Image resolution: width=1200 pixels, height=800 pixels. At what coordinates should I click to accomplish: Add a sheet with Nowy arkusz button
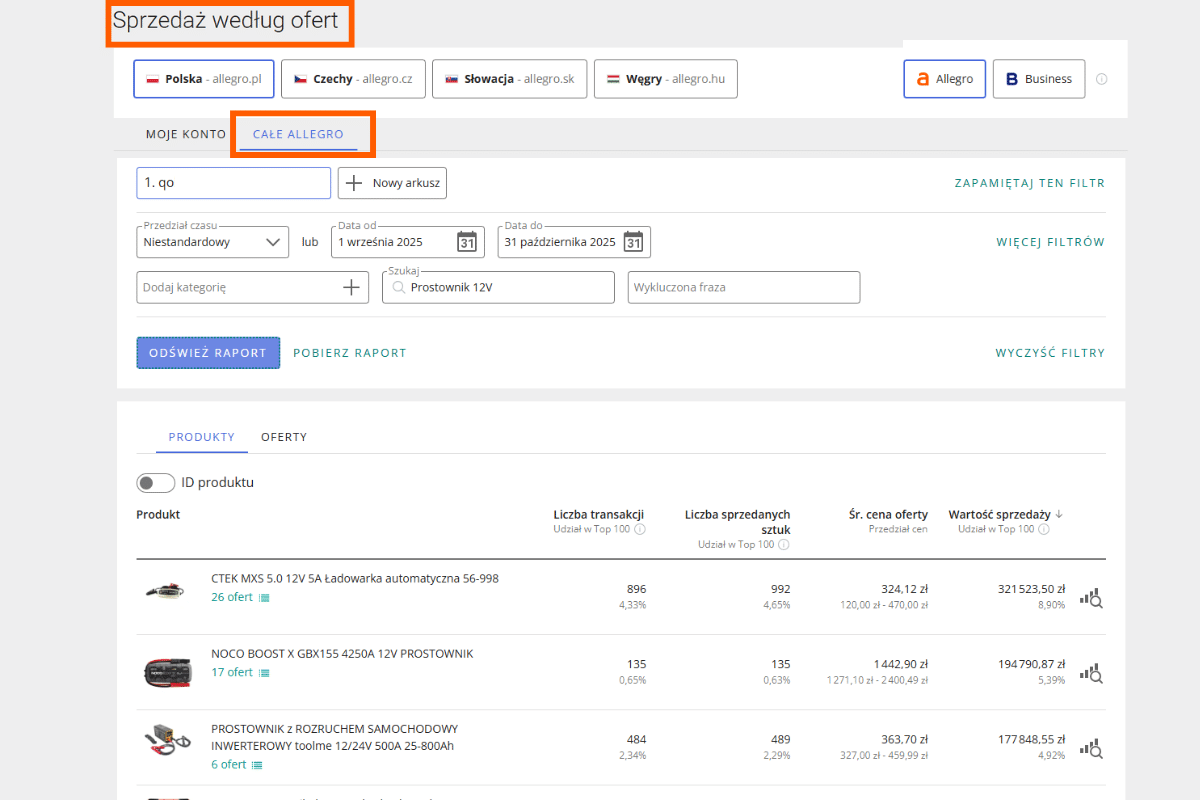pyautogui.click(x=392, y=184)
